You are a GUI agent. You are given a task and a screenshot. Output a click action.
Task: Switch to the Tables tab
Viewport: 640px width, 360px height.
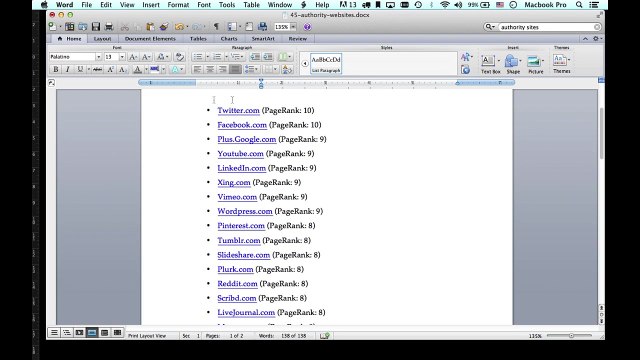[198, 39]
